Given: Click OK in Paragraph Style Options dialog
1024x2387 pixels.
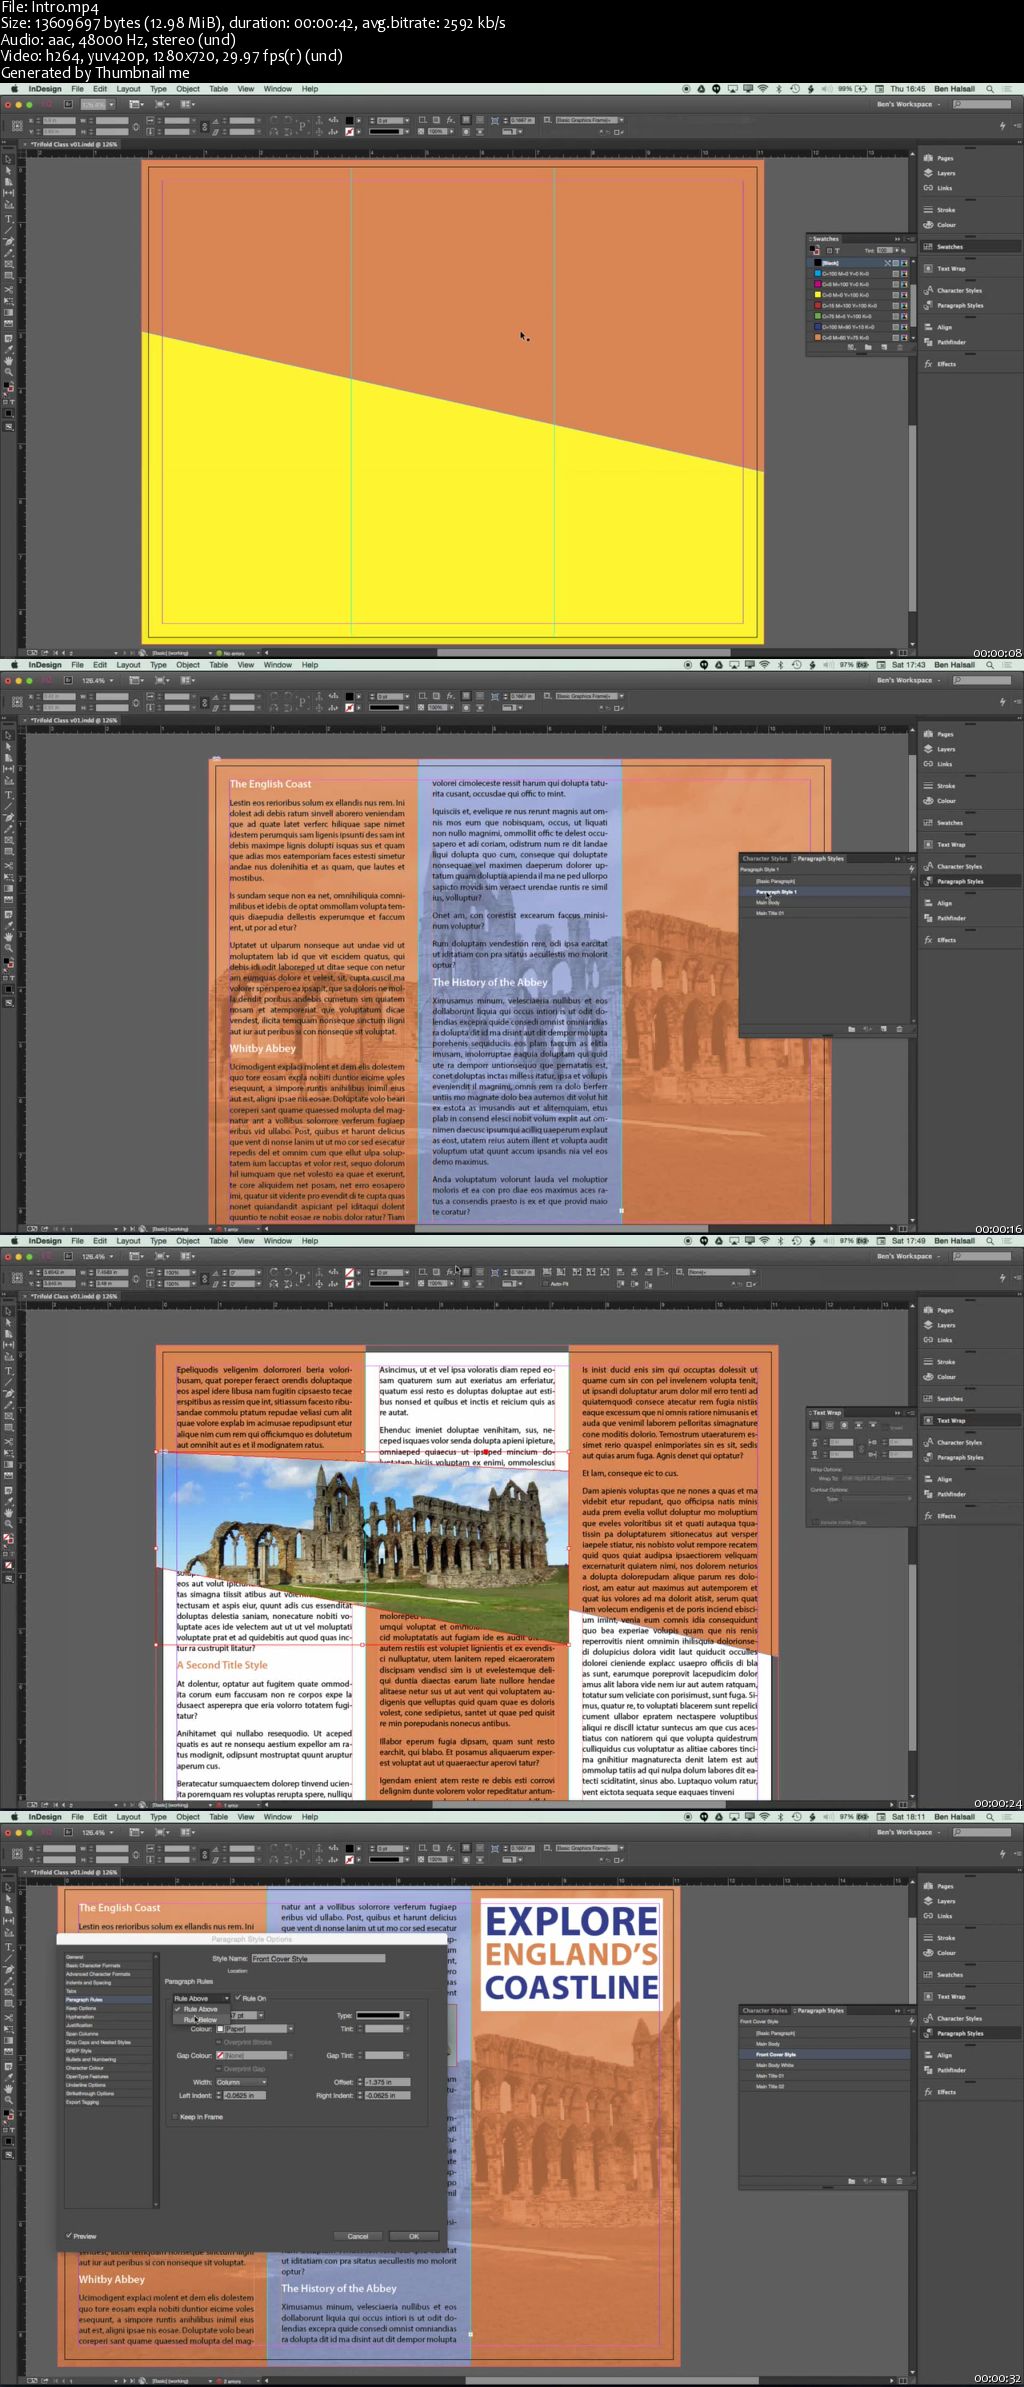Looking at the screenshot, I should click(414, 2236).
